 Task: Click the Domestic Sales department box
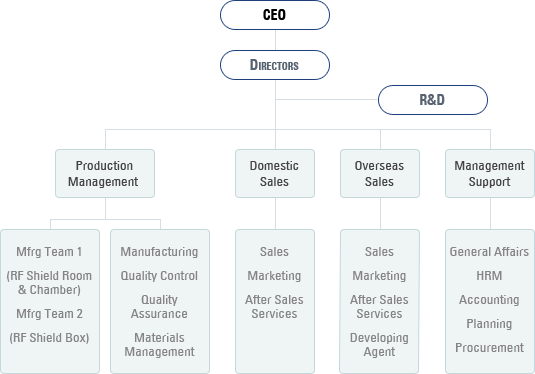click(x=275, y=173)
